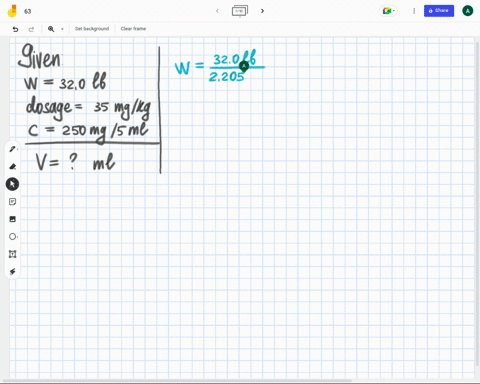Expand the zoom level dropdown
480x384 pixels.
(62, 29)
